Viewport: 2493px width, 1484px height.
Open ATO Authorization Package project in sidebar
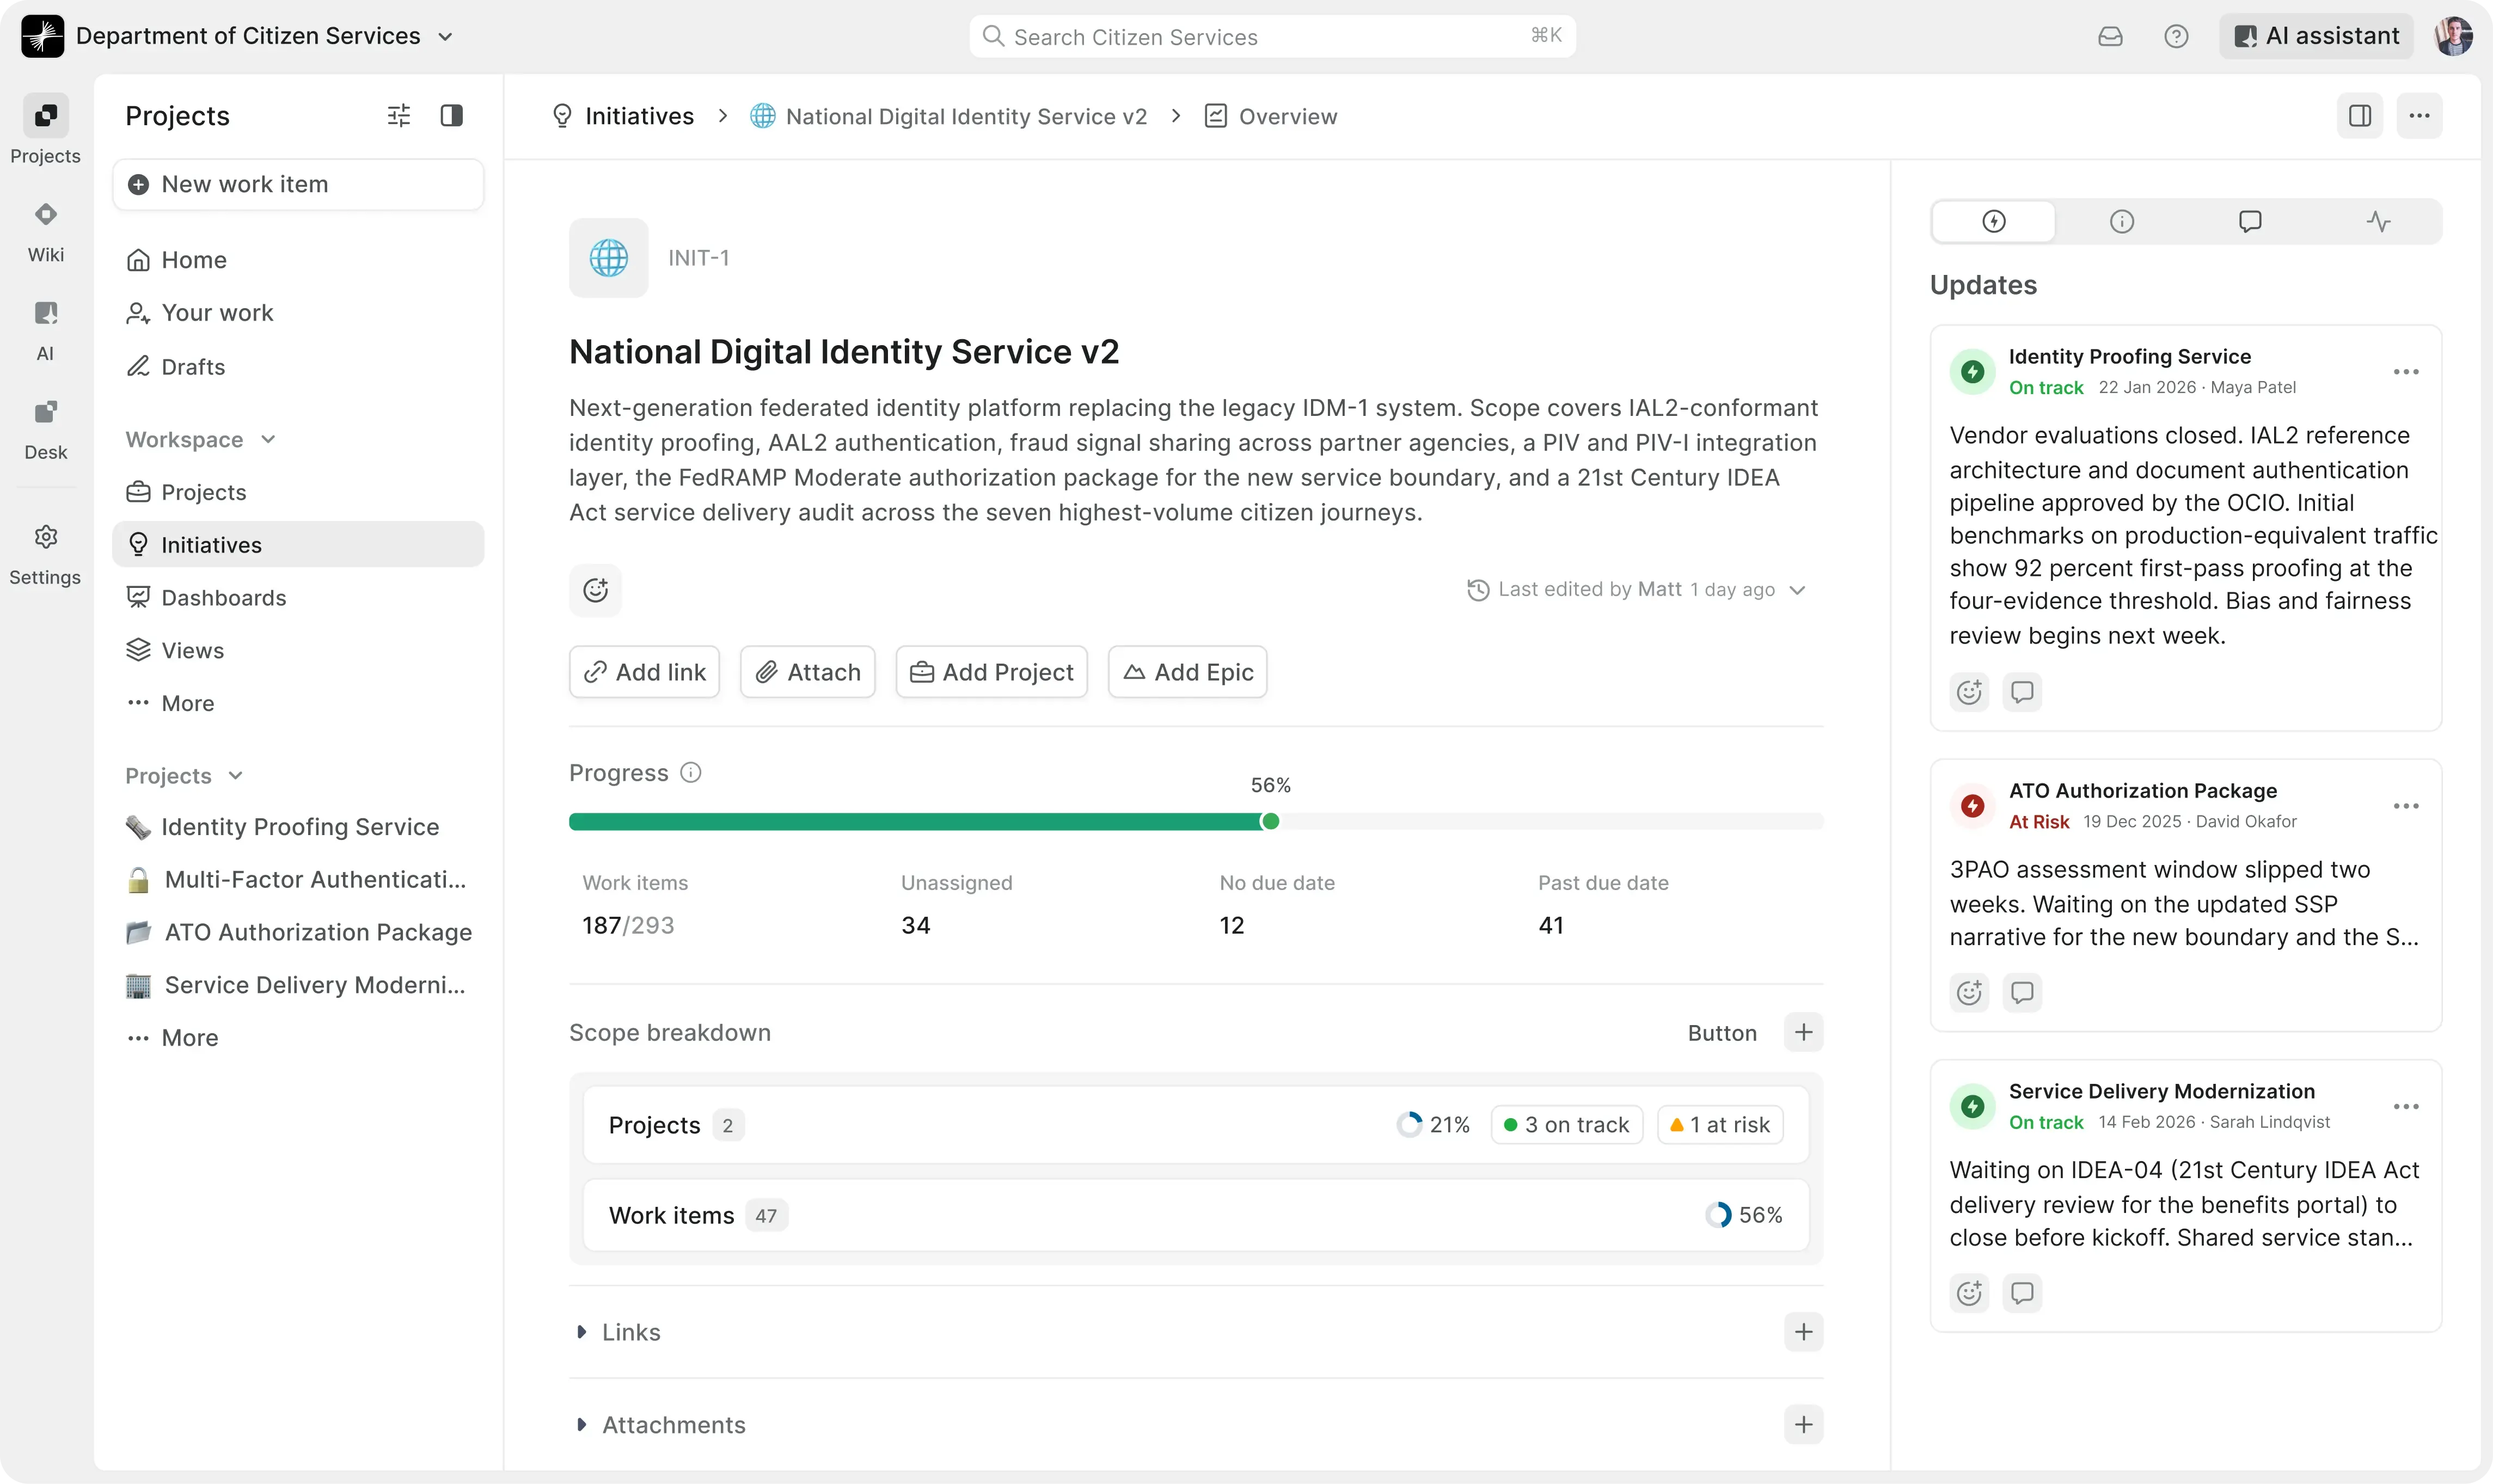pyautogui.click(x=298, y=932)
